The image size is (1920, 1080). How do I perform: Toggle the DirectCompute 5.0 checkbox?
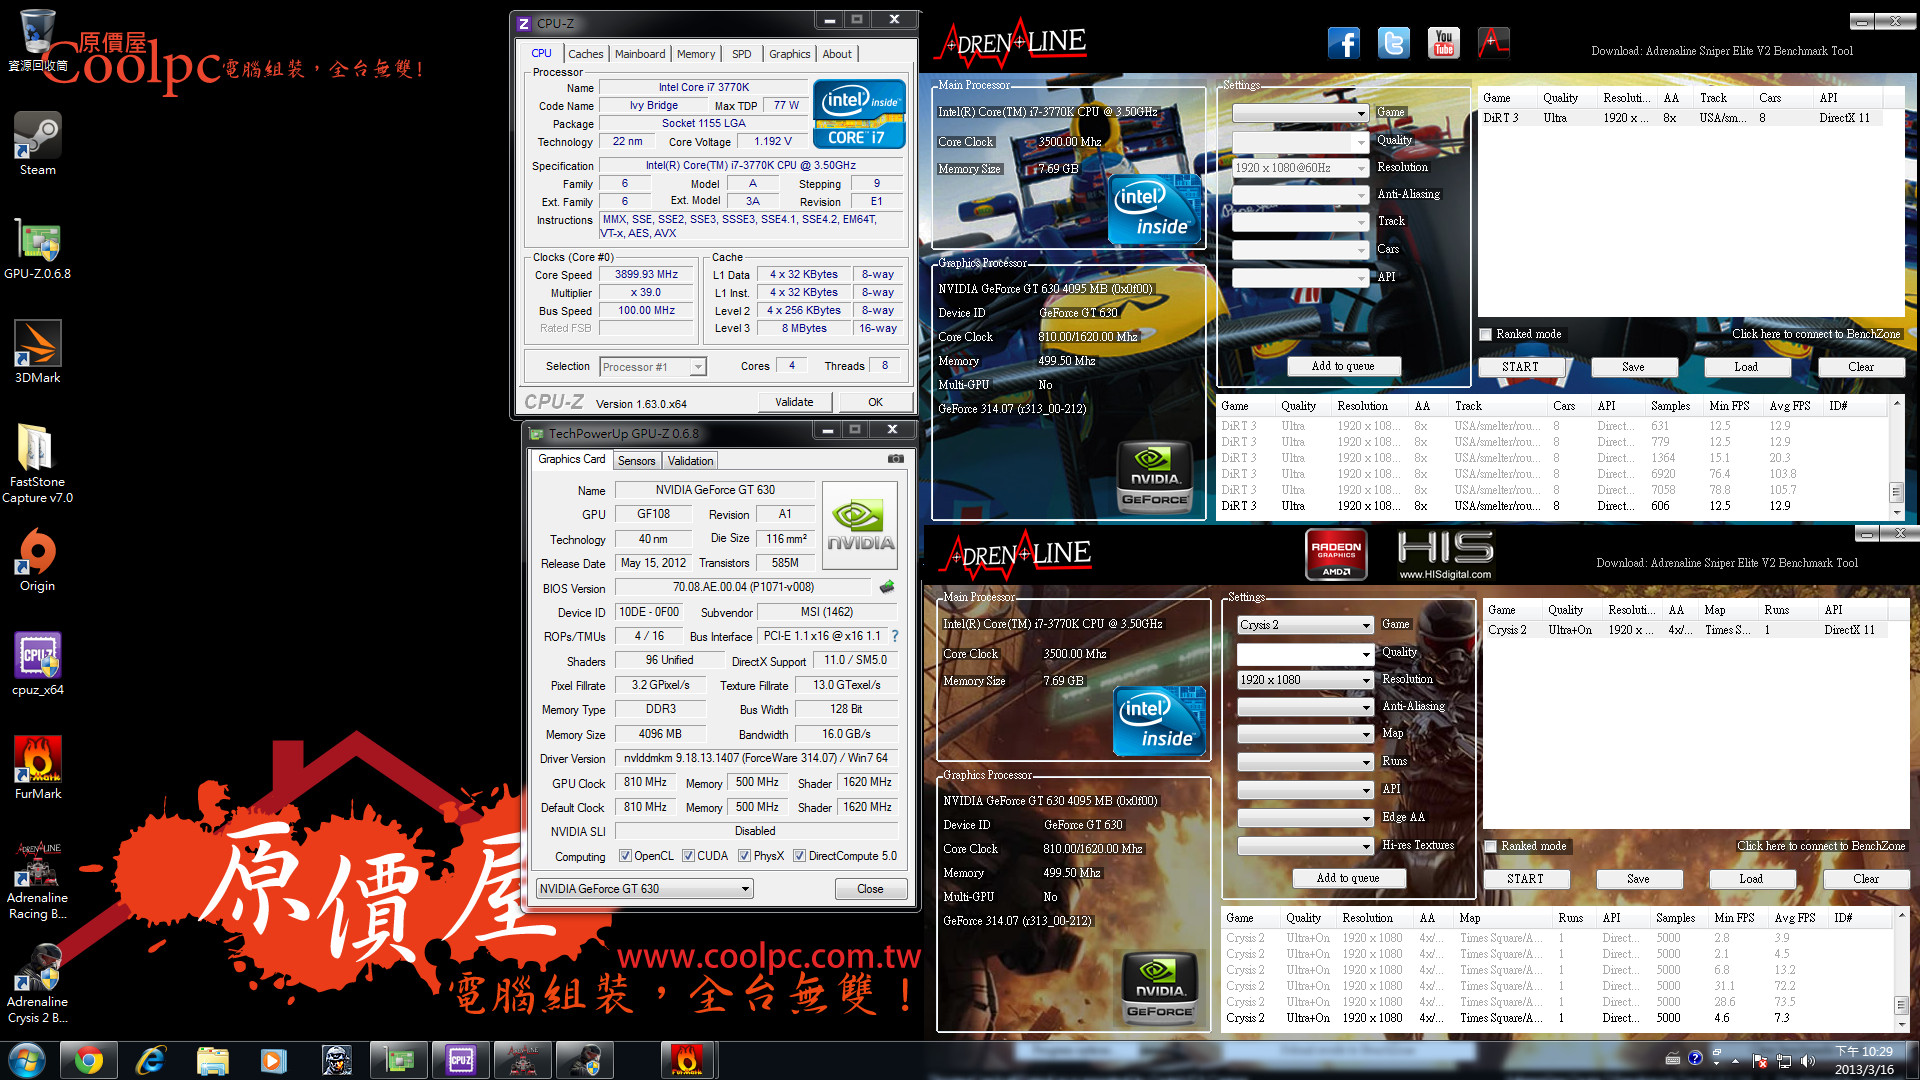[x=799, y=856]
